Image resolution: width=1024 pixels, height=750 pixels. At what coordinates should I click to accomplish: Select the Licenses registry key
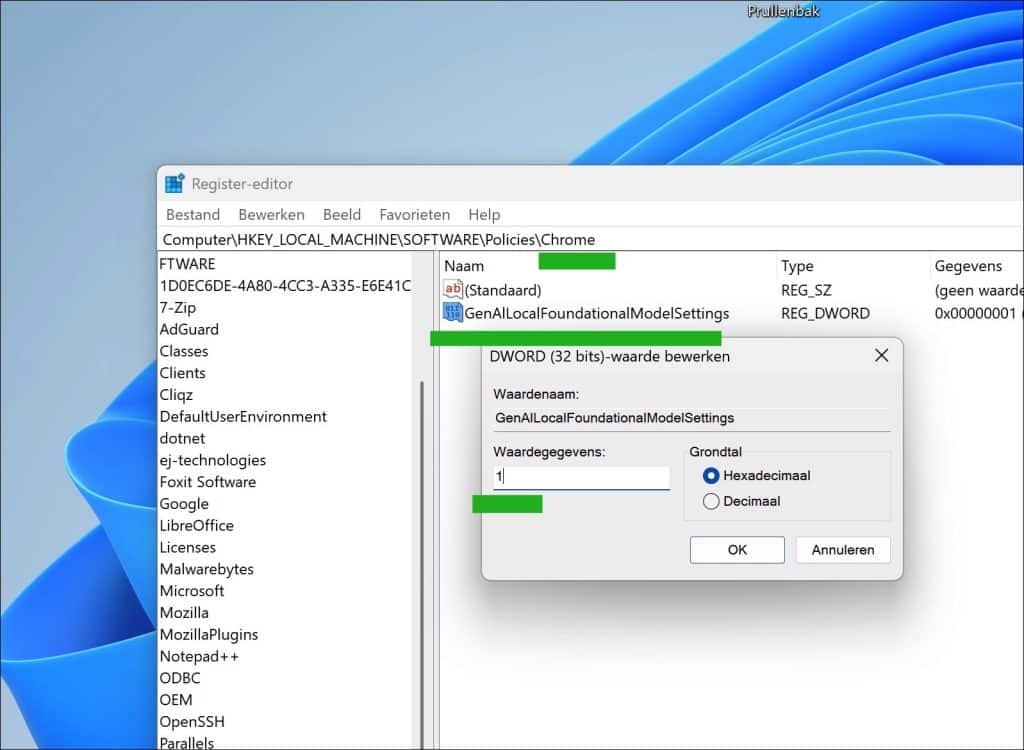187,547
